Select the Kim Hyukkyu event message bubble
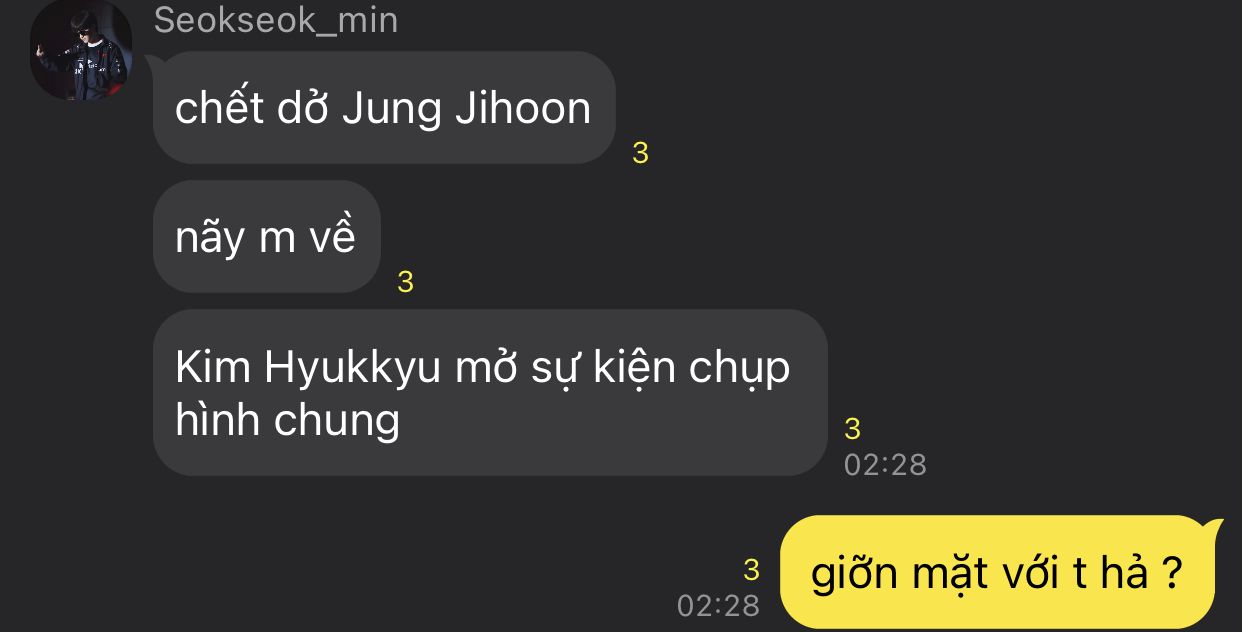Viewport: 1242px width, 632px height. coord(490,392)
